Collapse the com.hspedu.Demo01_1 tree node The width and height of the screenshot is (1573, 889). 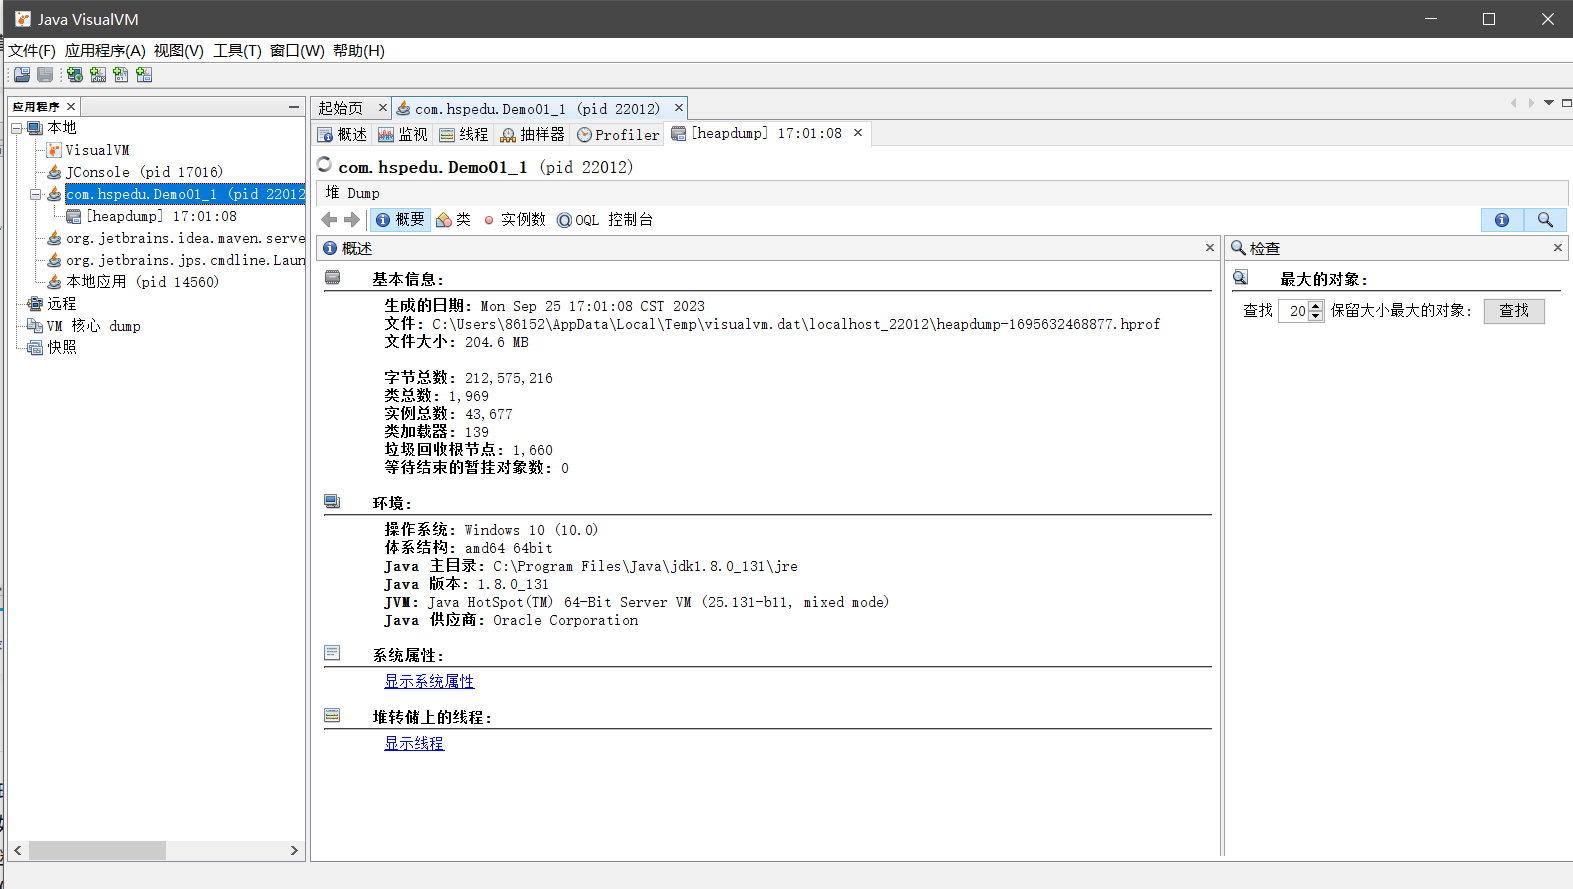click(x=35, y=194)
